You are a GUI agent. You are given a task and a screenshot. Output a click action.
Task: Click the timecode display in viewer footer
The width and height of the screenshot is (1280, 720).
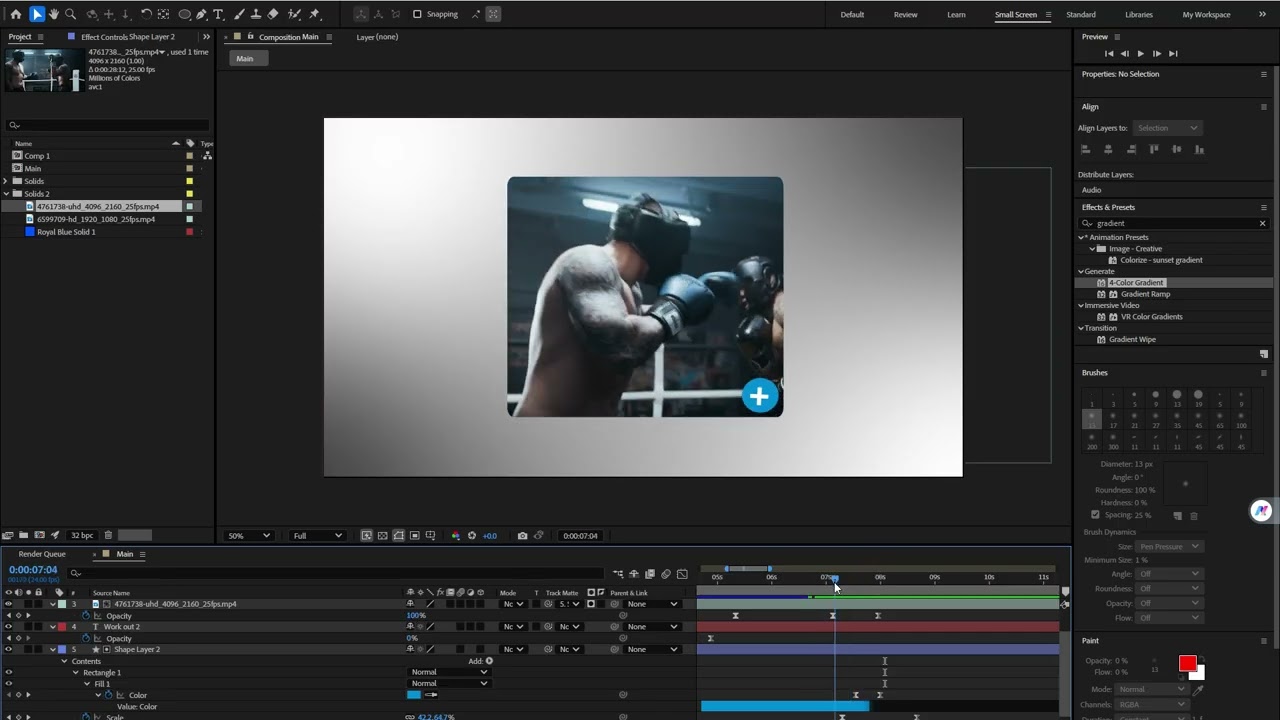(580, 536)
